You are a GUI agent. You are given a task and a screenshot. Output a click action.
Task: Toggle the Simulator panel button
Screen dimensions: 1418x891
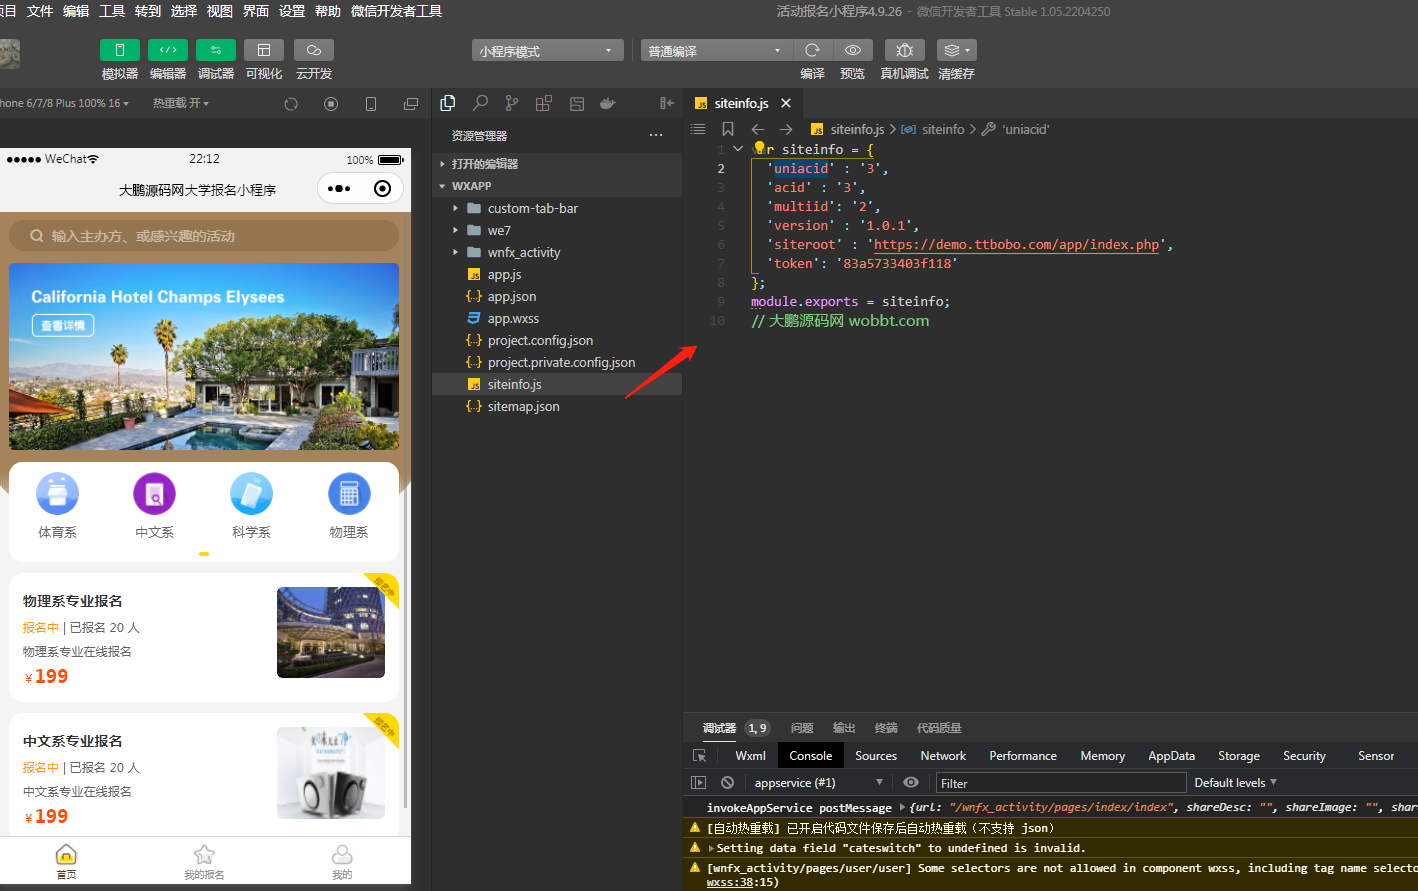(119, 50)
